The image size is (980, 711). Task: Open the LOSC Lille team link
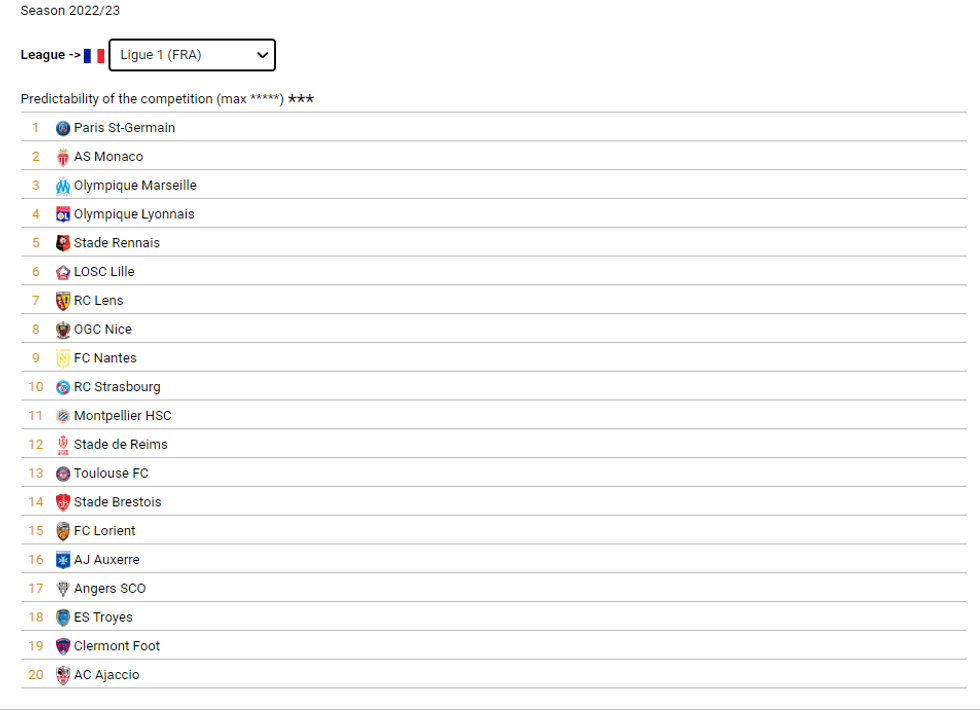pyautogui.click(x=104, y=272)
